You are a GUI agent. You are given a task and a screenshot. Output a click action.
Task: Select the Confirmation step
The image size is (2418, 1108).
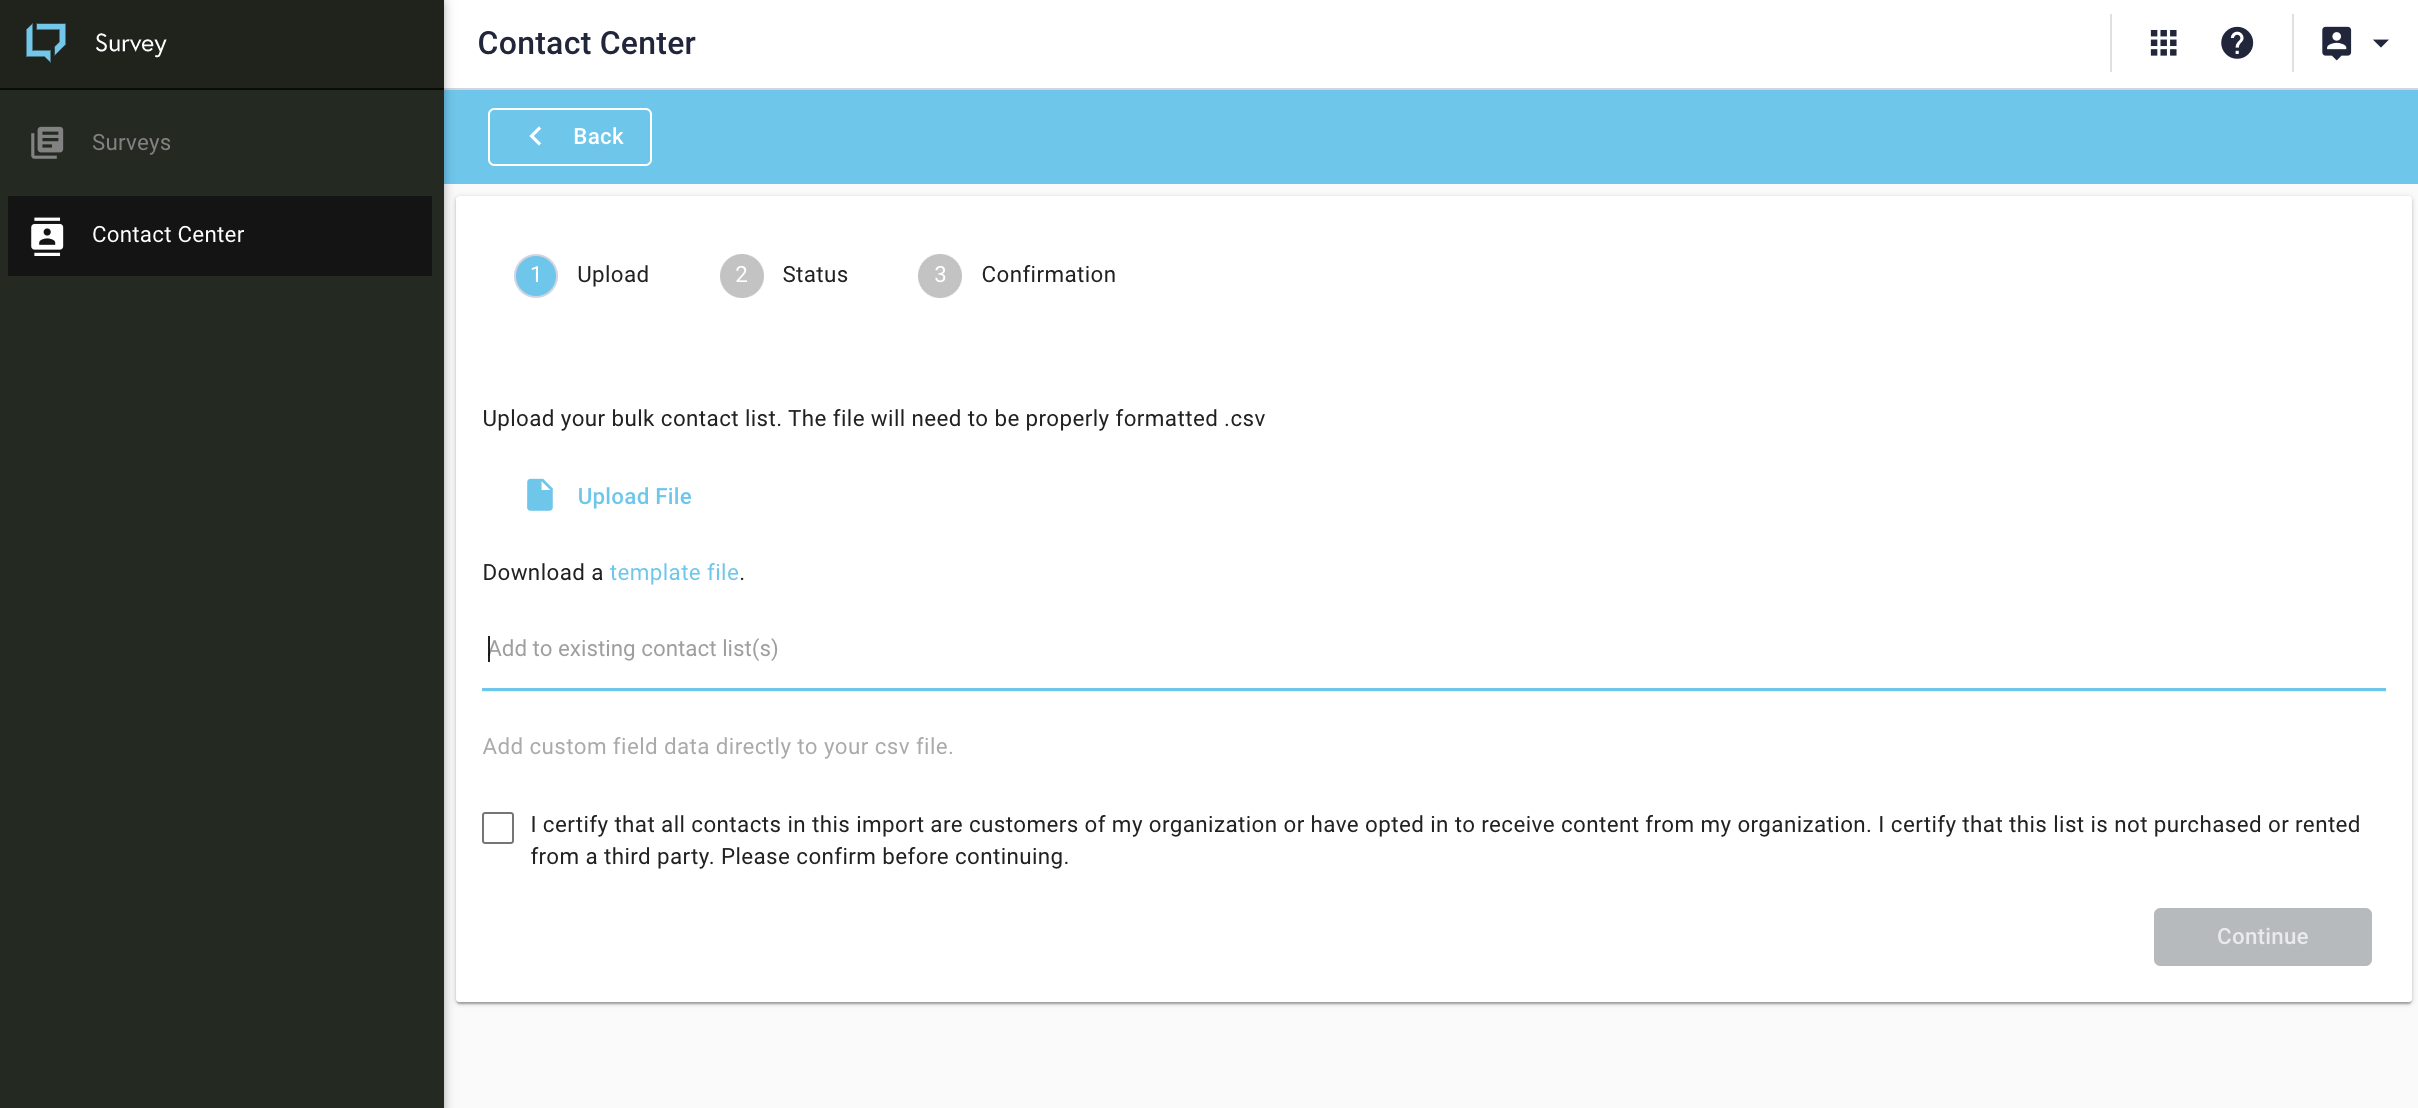point(1017,275)
